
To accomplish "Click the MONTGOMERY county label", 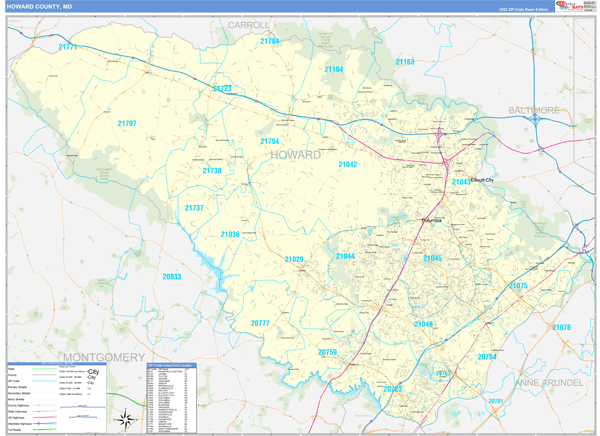I will pos(104,357).
